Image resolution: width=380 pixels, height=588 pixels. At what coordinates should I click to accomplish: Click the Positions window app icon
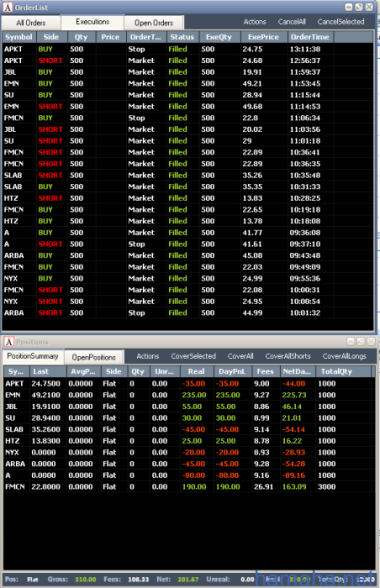[9, 342]
